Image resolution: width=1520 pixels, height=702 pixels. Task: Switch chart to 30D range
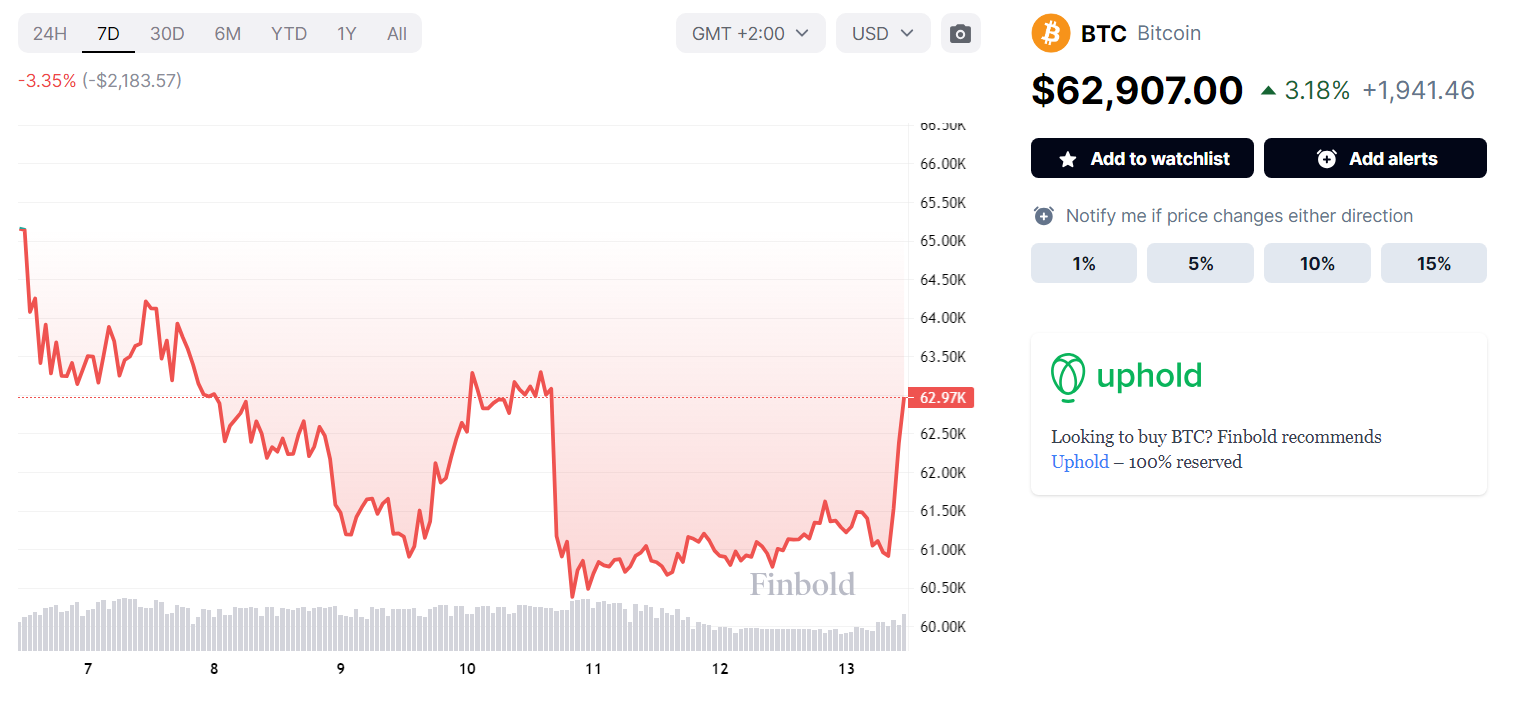tap(167, 34)
